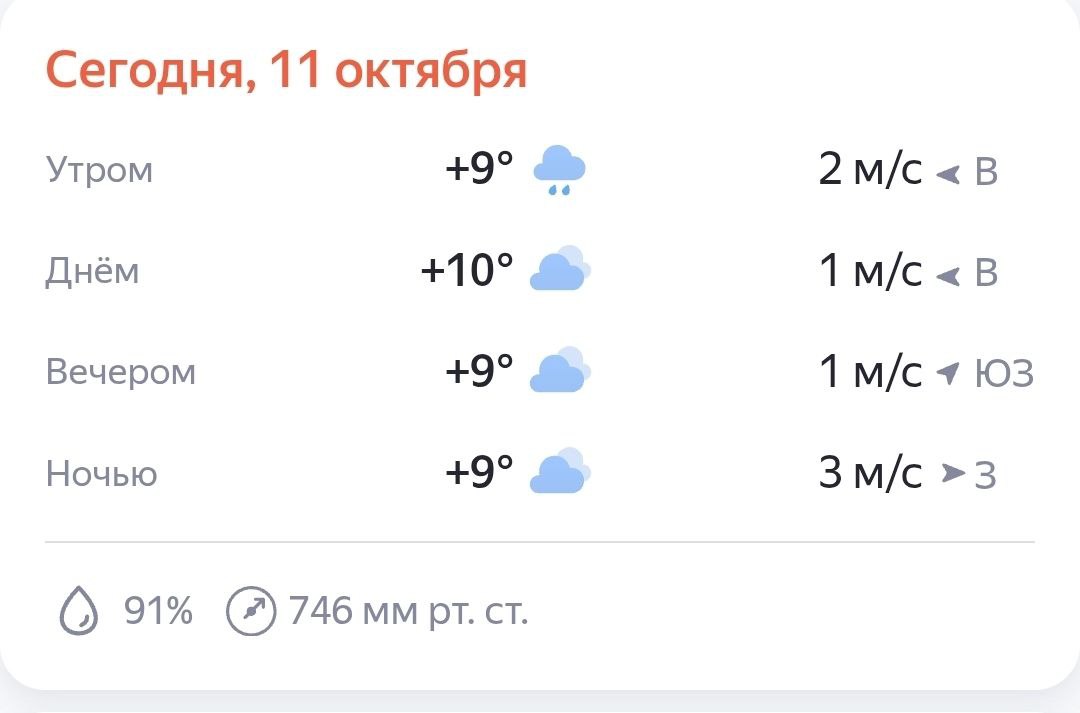The width and height of the screenshot is (1080, 713).
Task: Click the 746 мм рт. ст. pressure value
Action: click(x=408, y=610)
